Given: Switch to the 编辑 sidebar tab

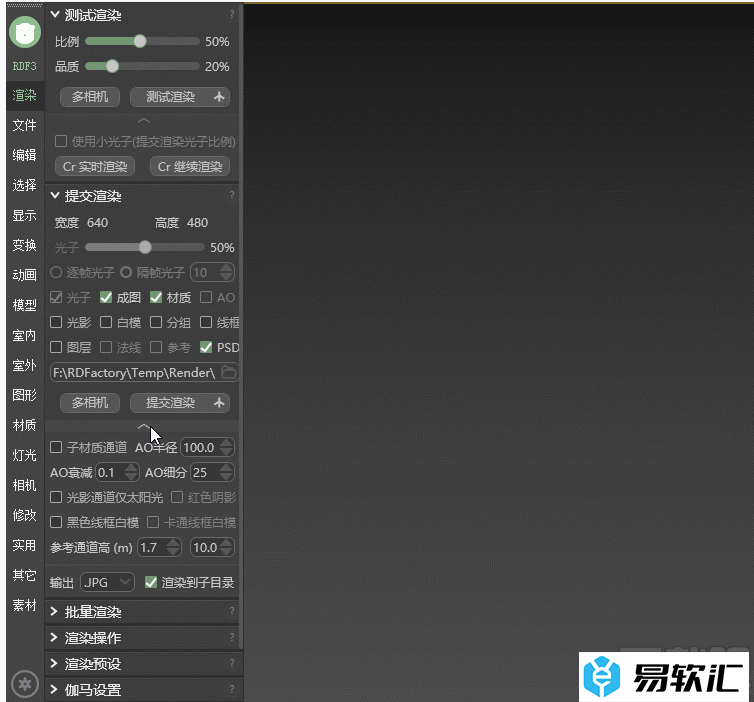Looking at the screenshot, I should tap(25, 155).
